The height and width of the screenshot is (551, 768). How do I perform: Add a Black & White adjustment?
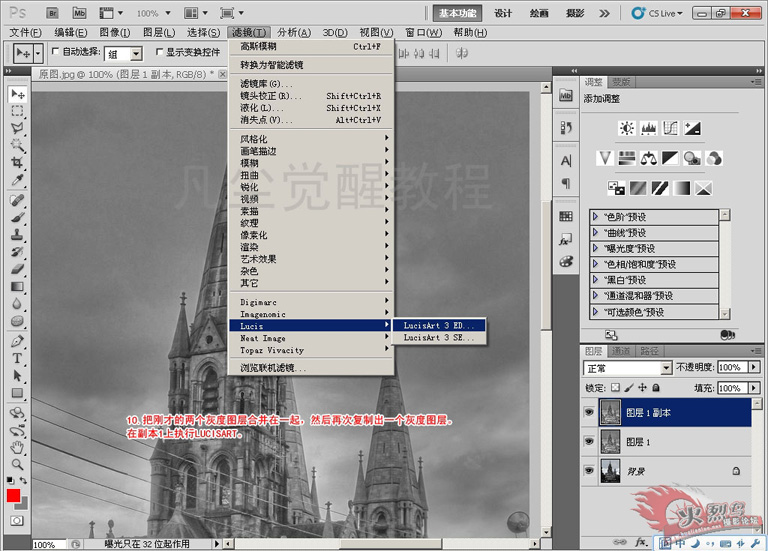pyautogui.click(x=670, y=158)
